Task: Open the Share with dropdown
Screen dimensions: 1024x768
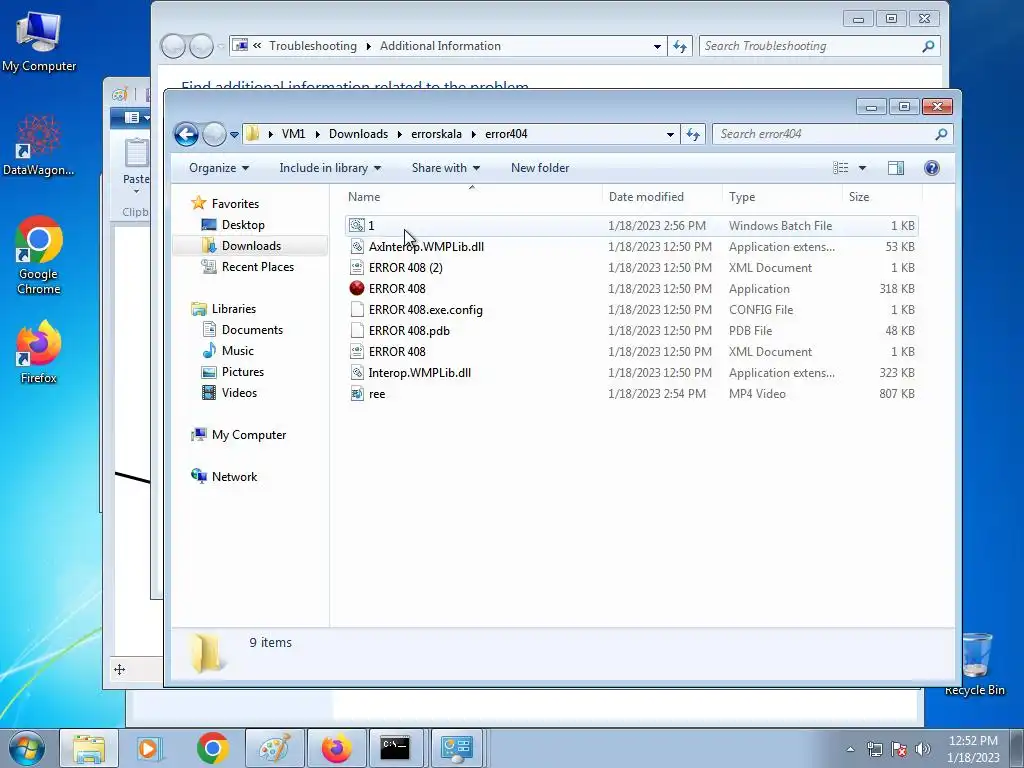Action: [x=445, y=168]
